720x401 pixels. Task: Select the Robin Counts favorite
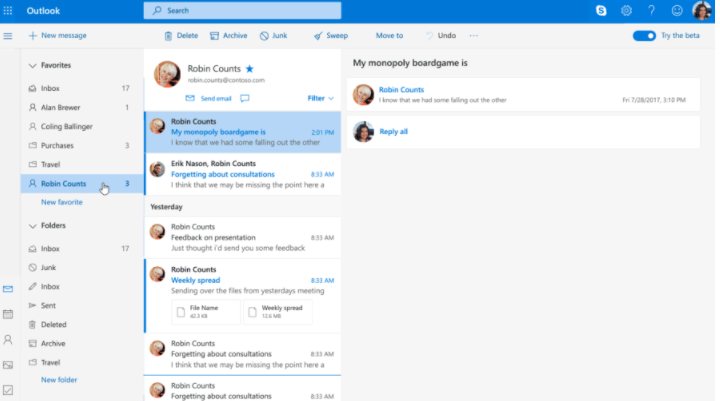(82, 184)
